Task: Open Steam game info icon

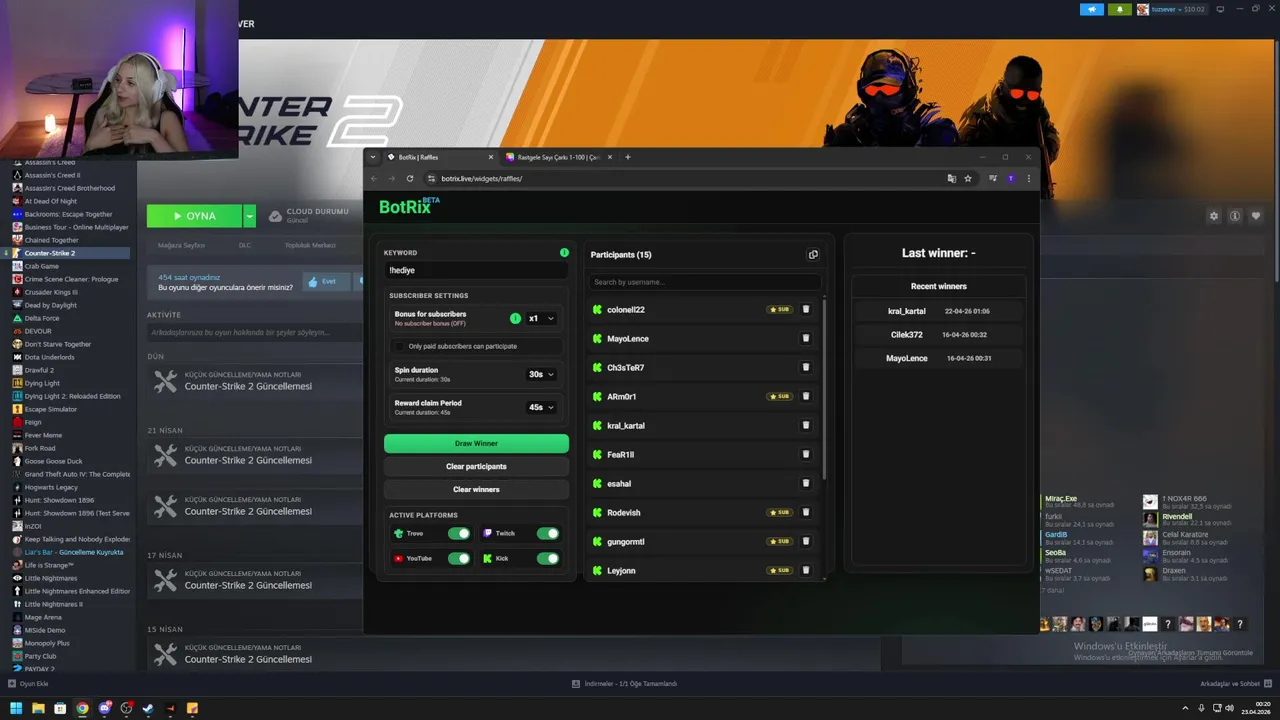Action: point(1235,216)
